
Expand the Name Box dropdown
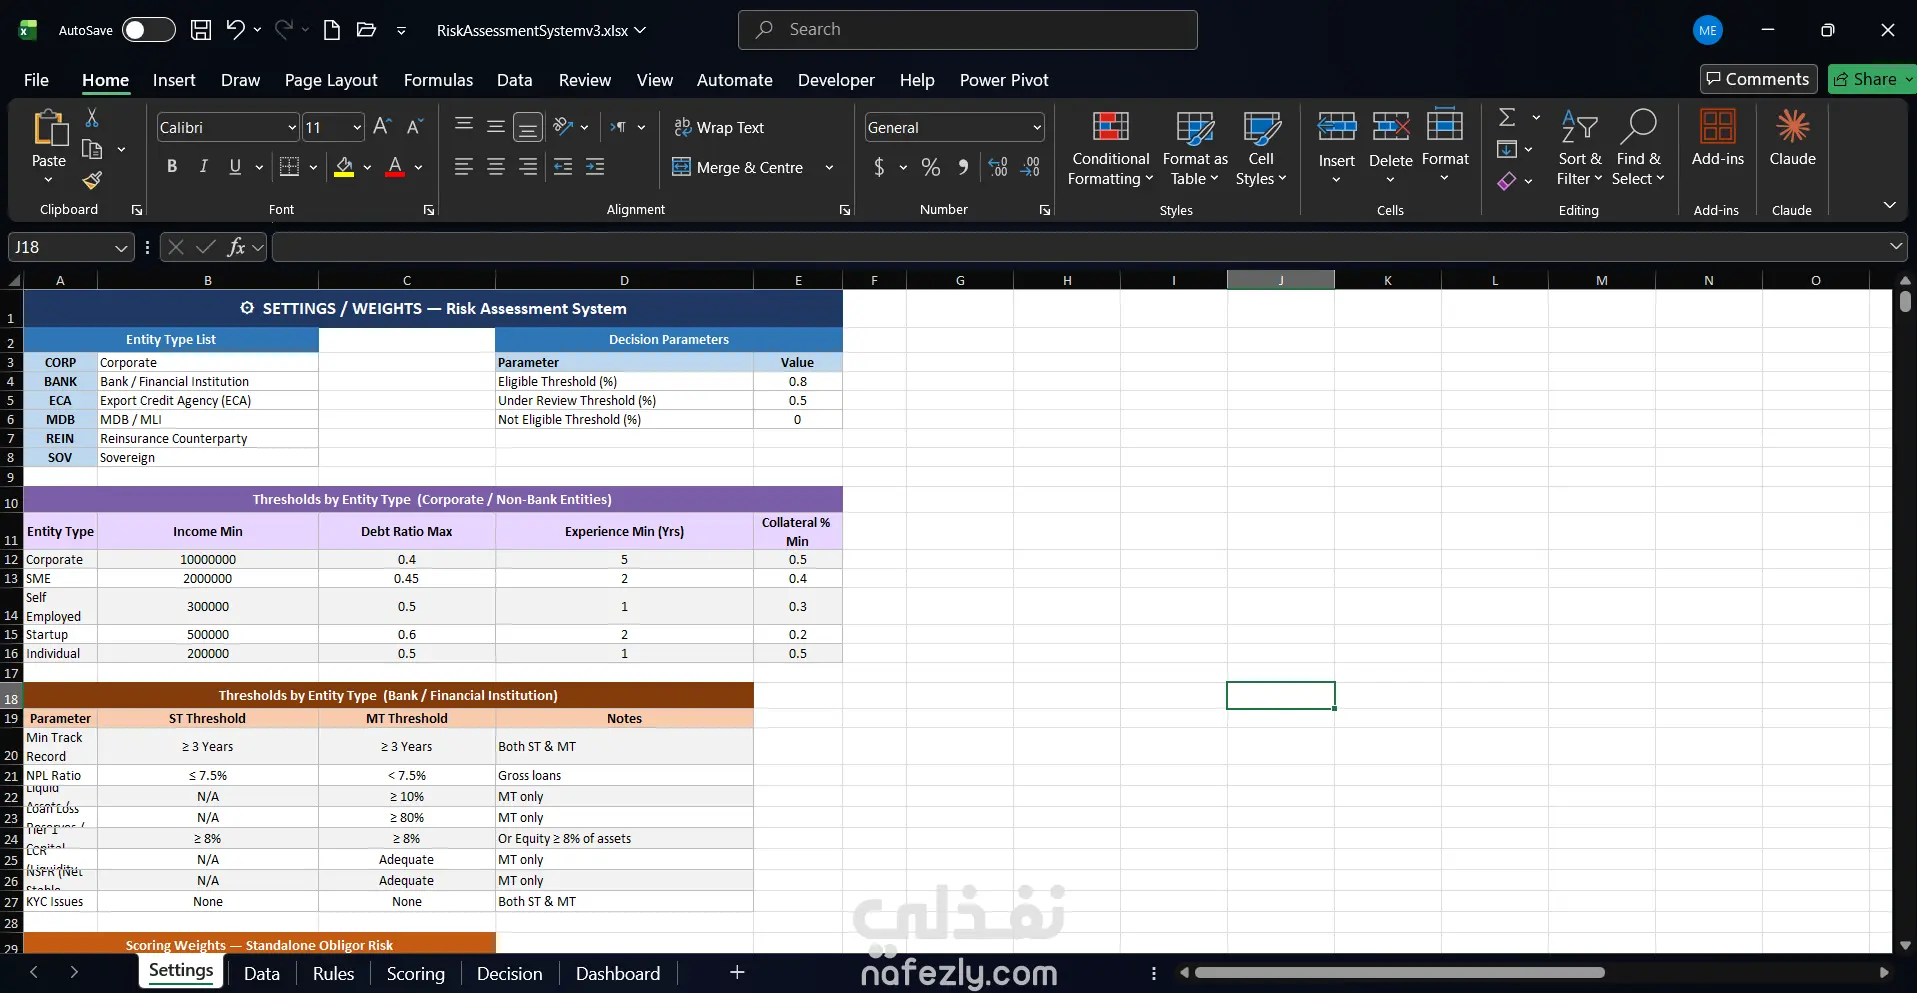(121, 247)
